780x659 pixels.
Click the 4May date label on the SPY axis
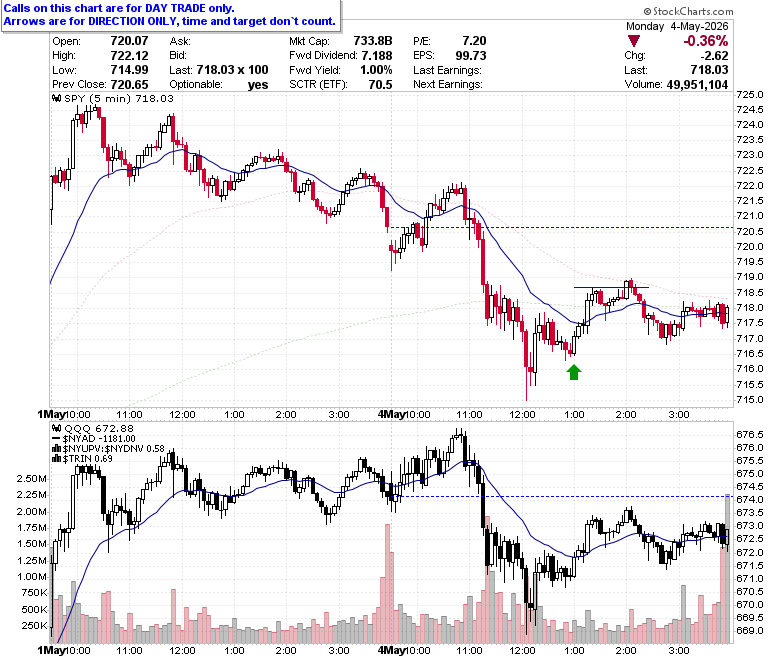click(x=390, y=414)
